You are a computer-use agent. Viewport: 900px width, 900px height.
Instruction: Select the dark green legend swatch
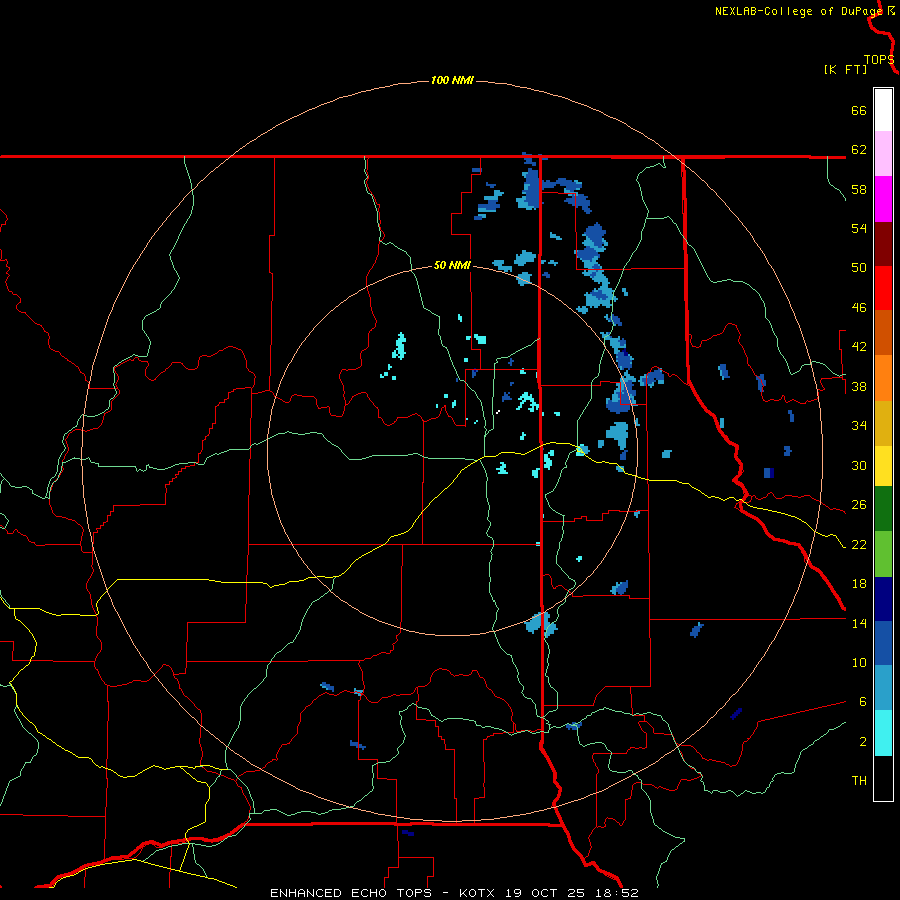[x=883, y=509]
